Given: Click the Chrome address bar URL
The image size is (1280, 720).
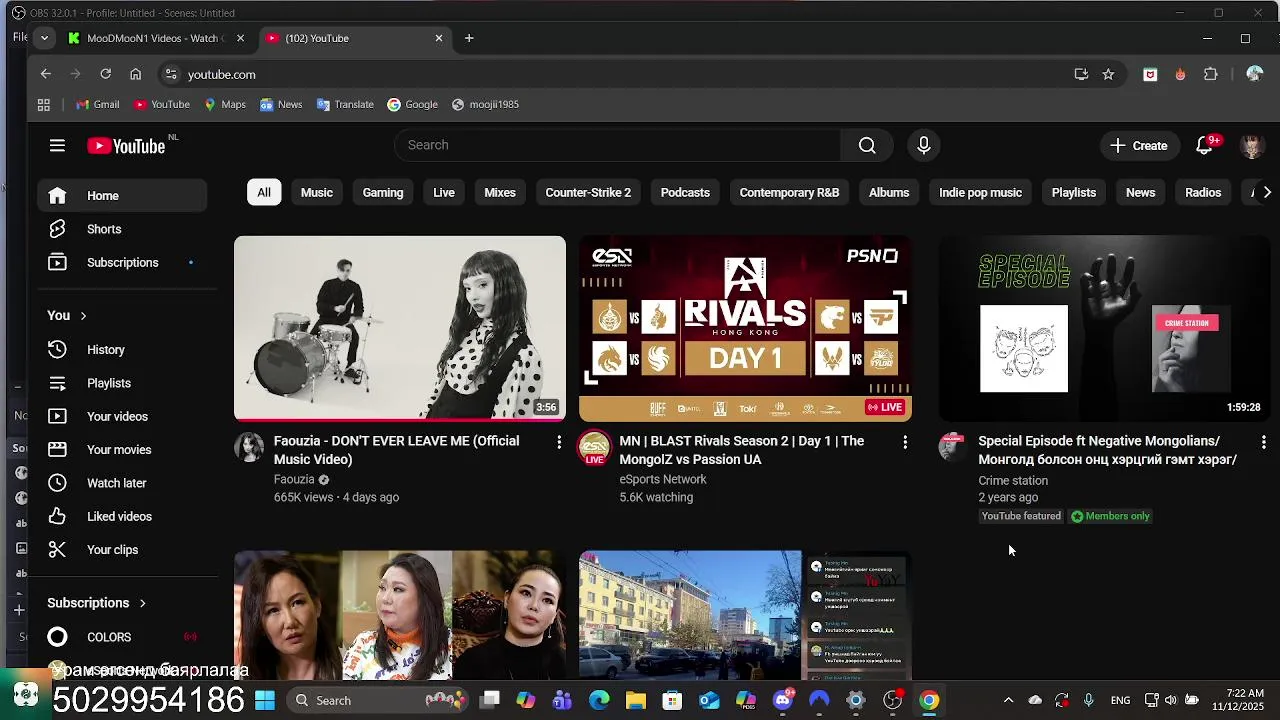Looking at the screenshot, I should [222, 74].
